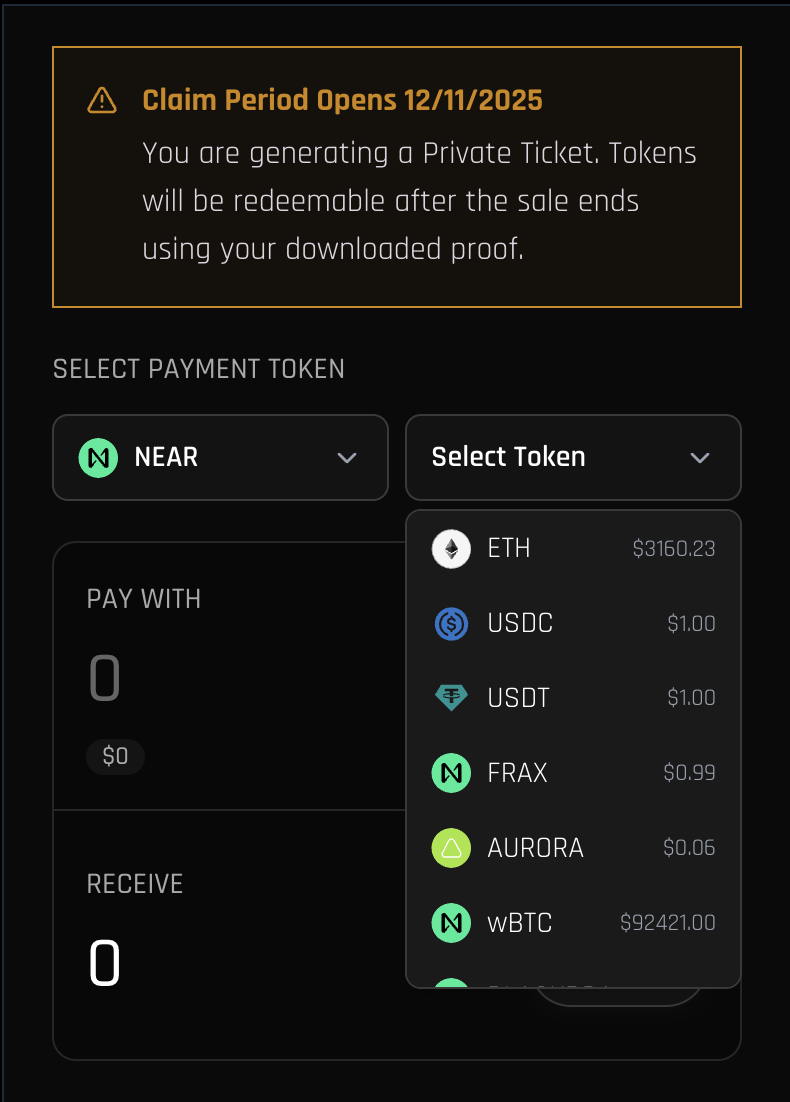Open the NEAR network dropdown
790x1102 pixels.
click(220, 458)
